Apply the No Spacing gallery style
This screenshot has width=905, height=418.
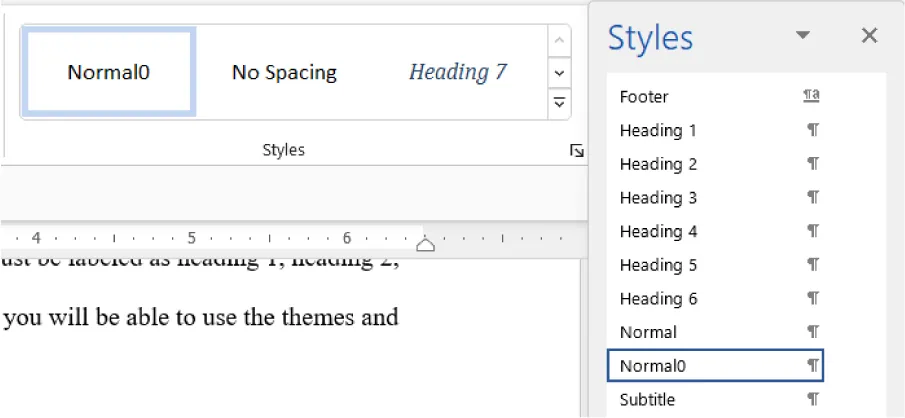(284, 72)
